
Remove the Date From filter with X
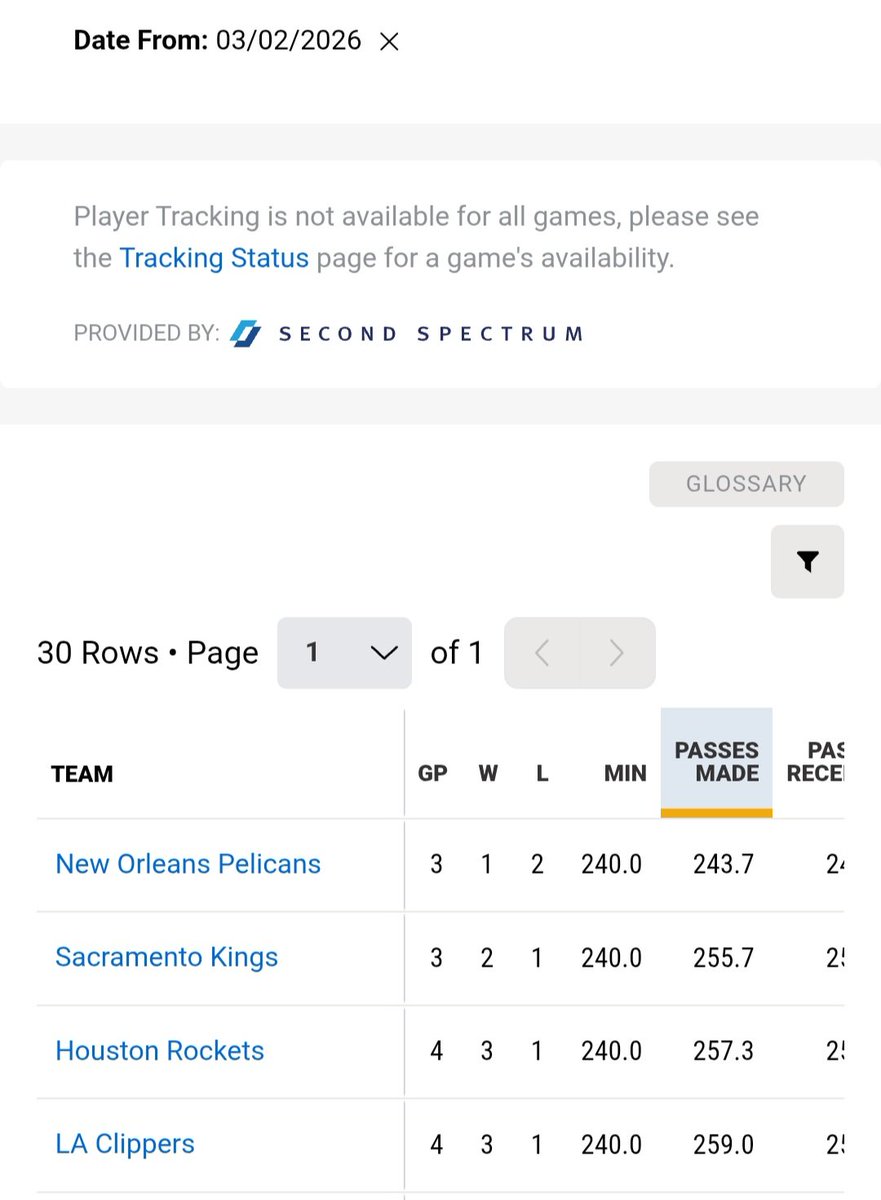[389, 42]
